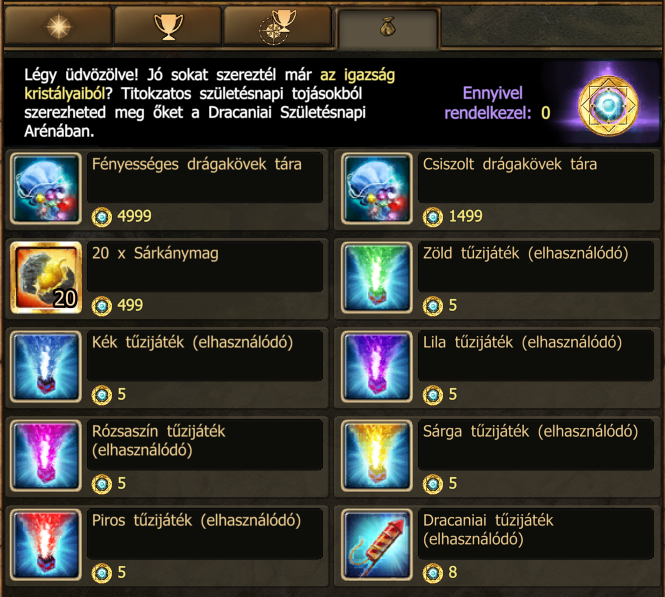Choose the Sárga tűzijáték yellow firework icon
The image size is (665, 597).
tap(377, 455)
